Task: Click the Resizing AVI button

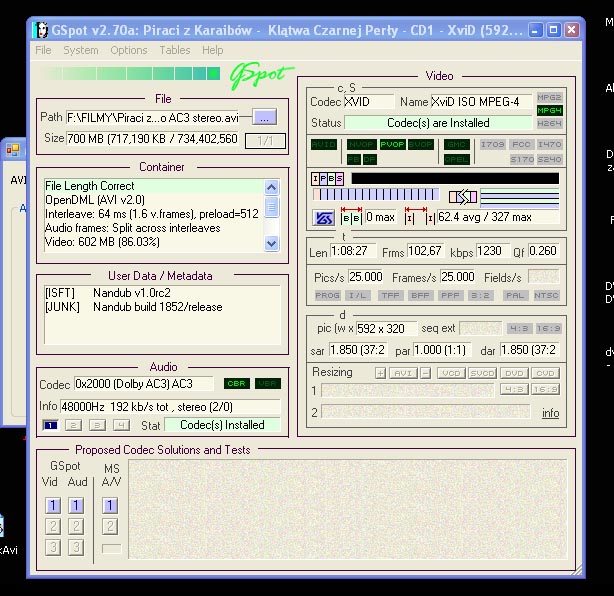Action: coord(403,373)
